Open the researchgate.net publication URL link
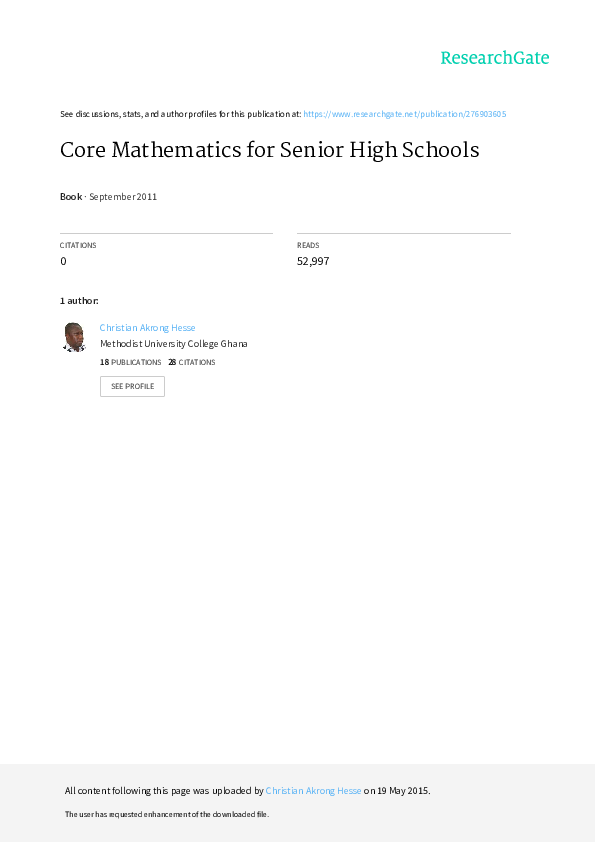This screenshot has height=842, width=595. 404,114
